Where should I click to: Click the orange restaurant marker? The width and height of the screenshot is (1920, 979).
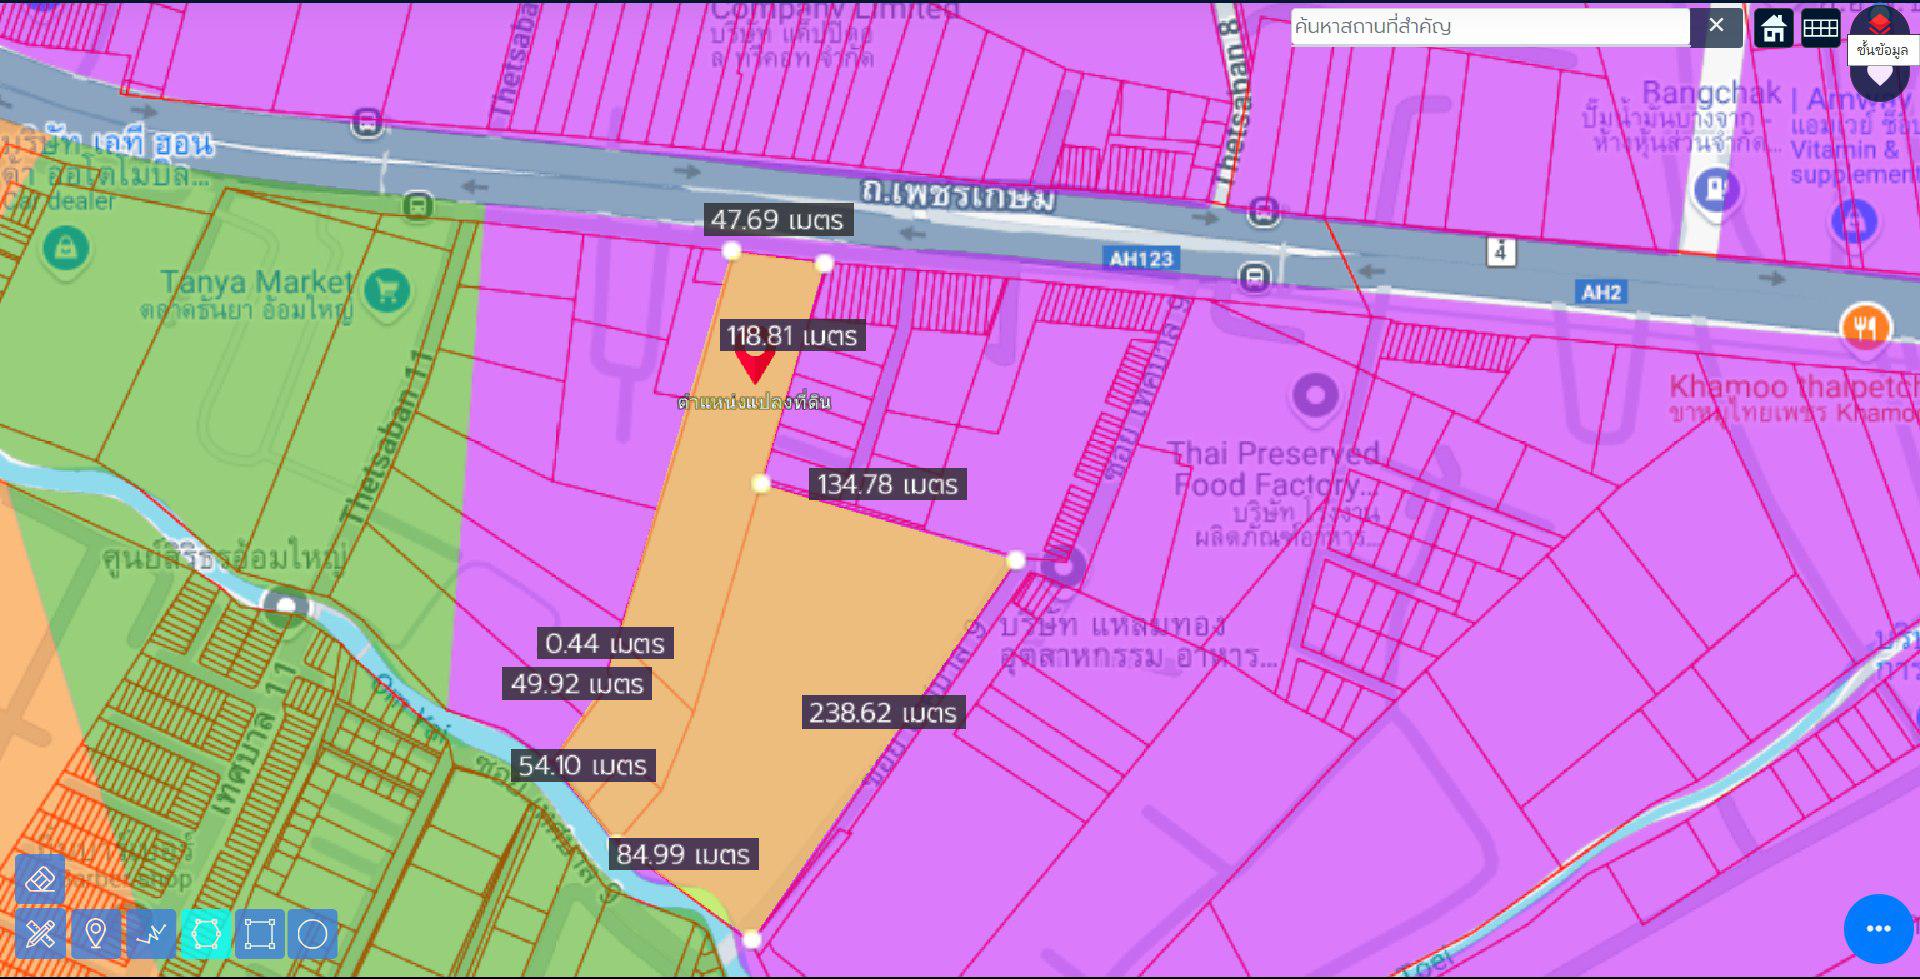pos(1865,326)
